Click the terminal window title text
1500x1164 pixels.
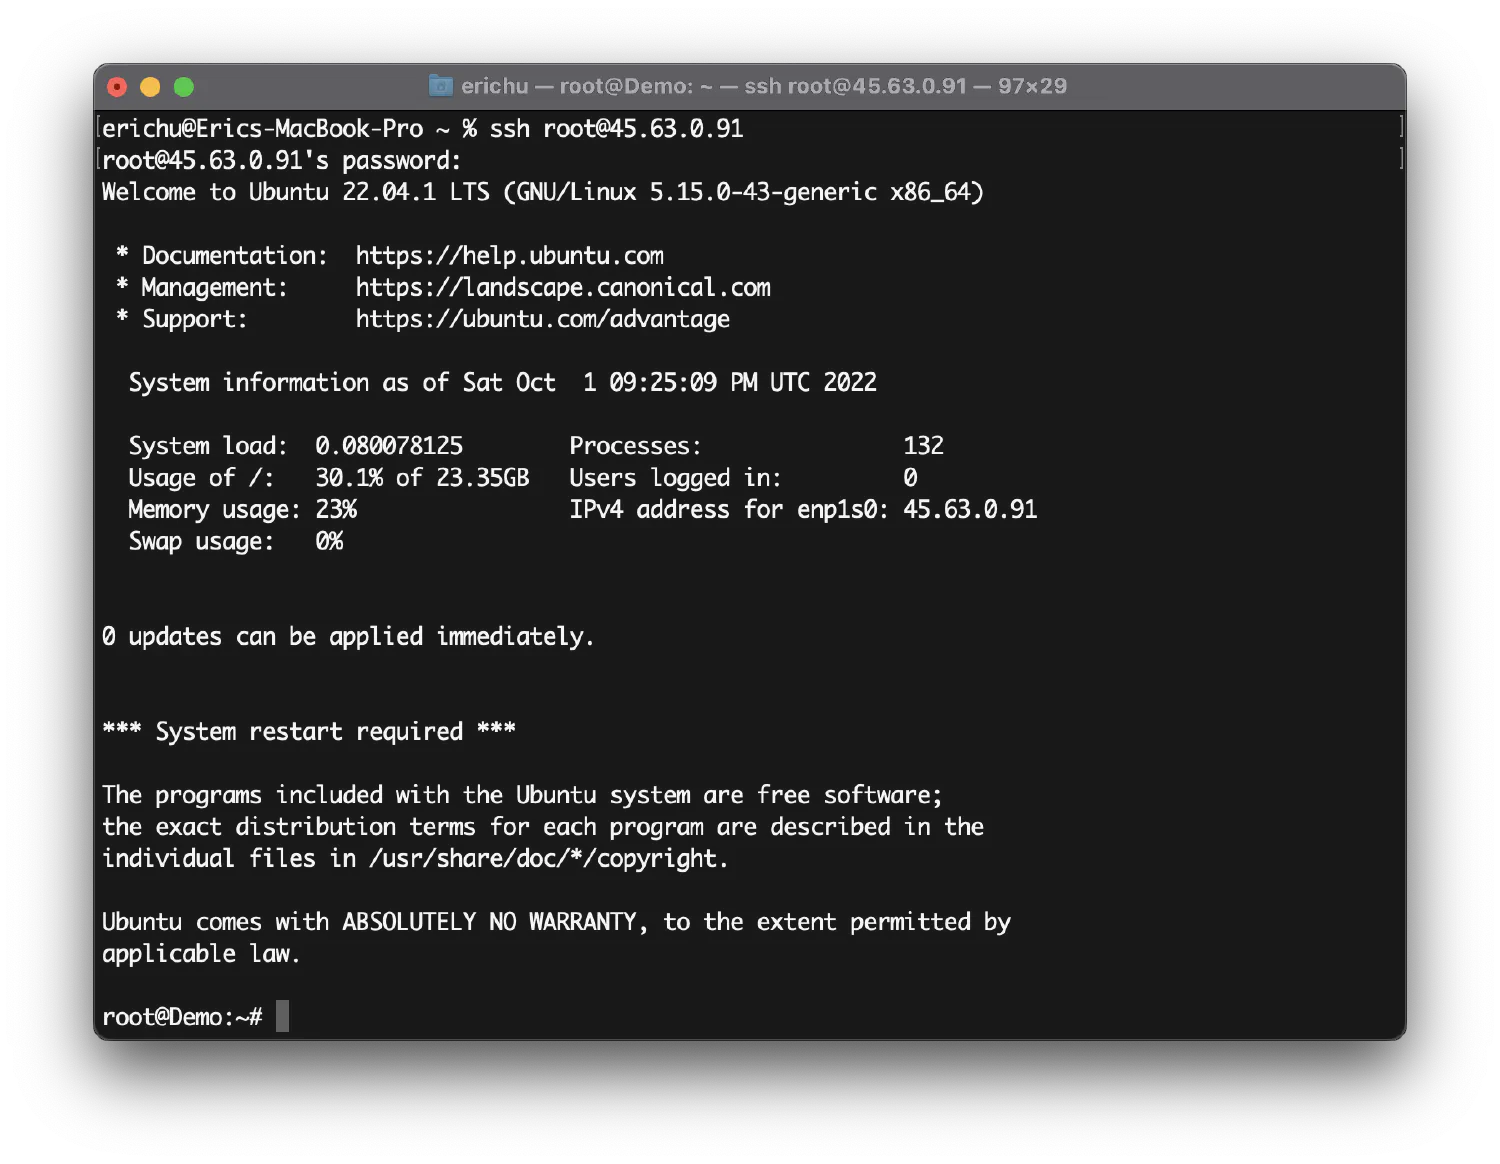point(764,86)
